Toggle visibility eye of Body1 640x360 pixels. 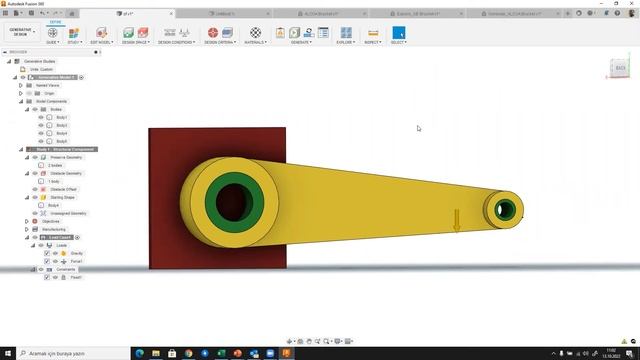click(x=41, y=117)
